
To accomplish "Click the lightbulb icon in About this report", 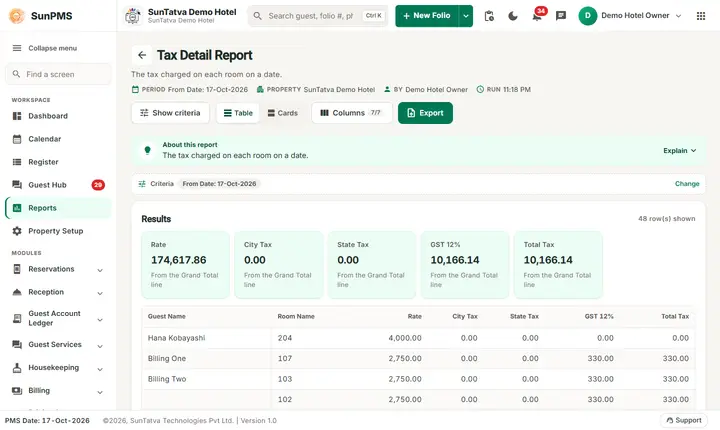I will 147,150.
